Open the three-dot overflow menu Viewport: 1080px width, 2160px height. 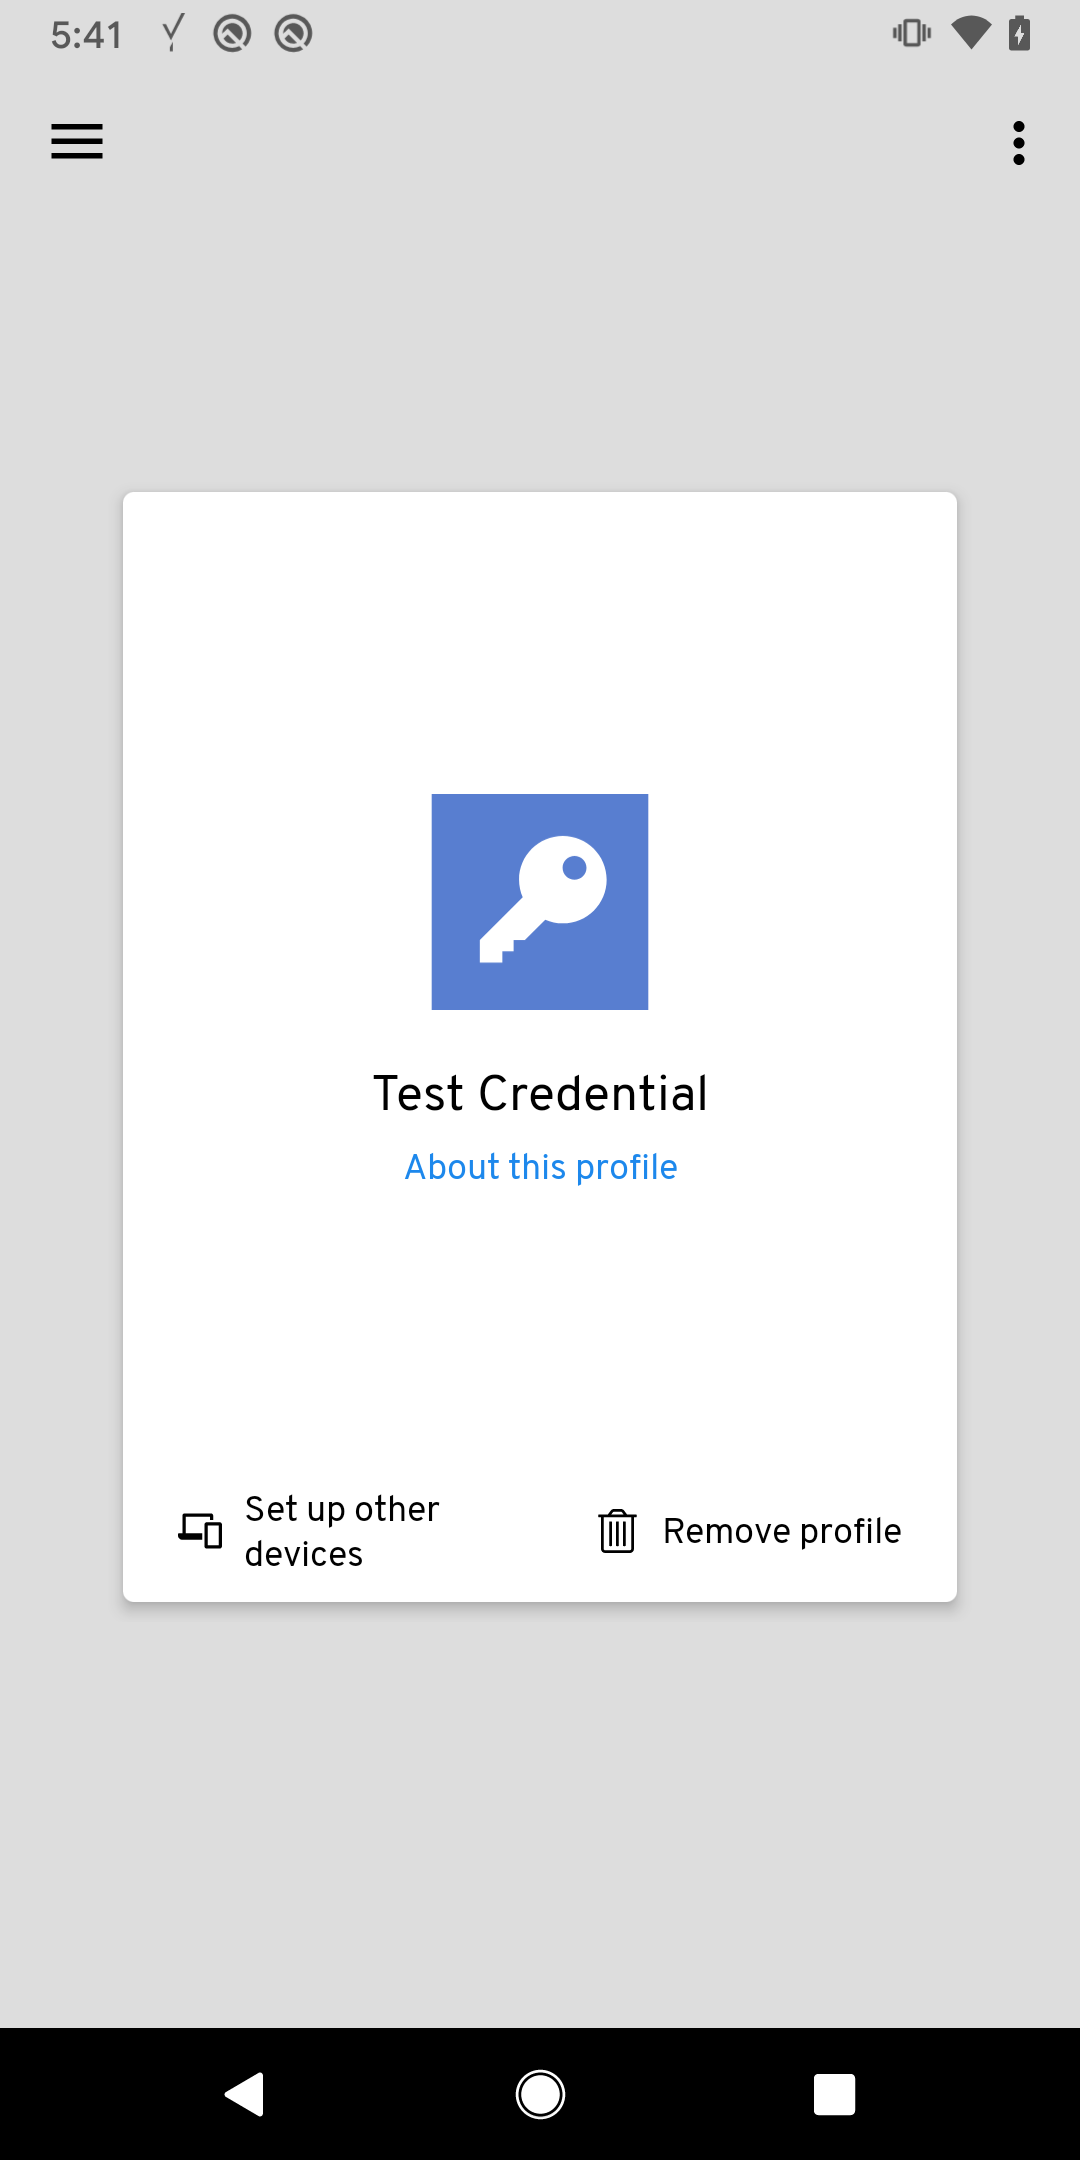(x=1019, y=143)
